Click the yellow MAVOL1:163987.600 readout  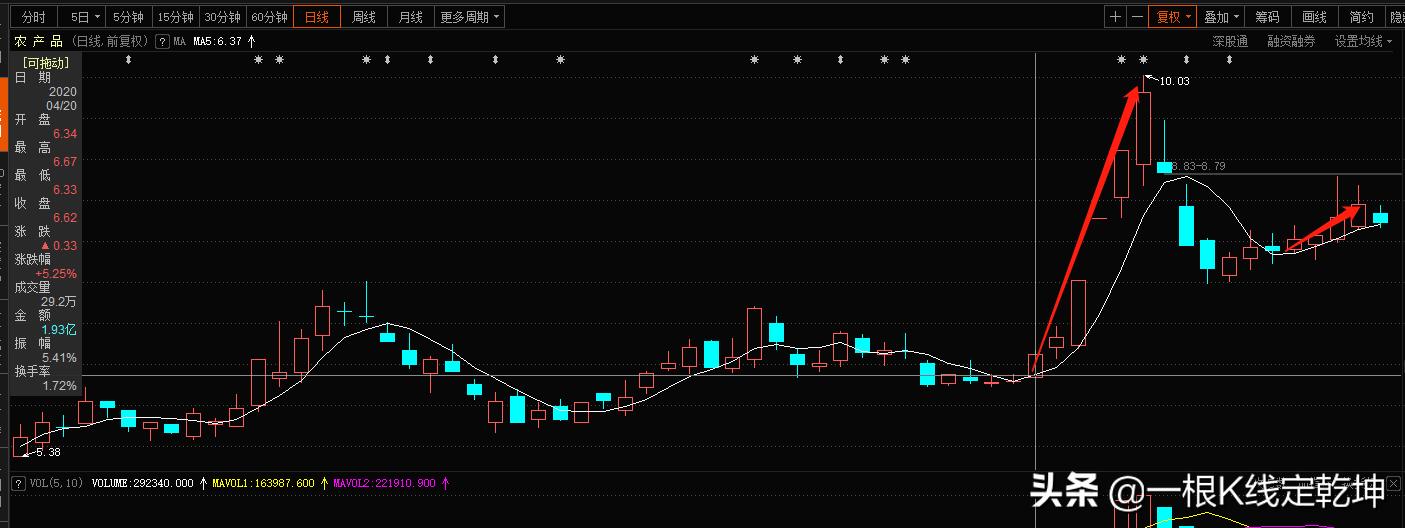point(262,482)
